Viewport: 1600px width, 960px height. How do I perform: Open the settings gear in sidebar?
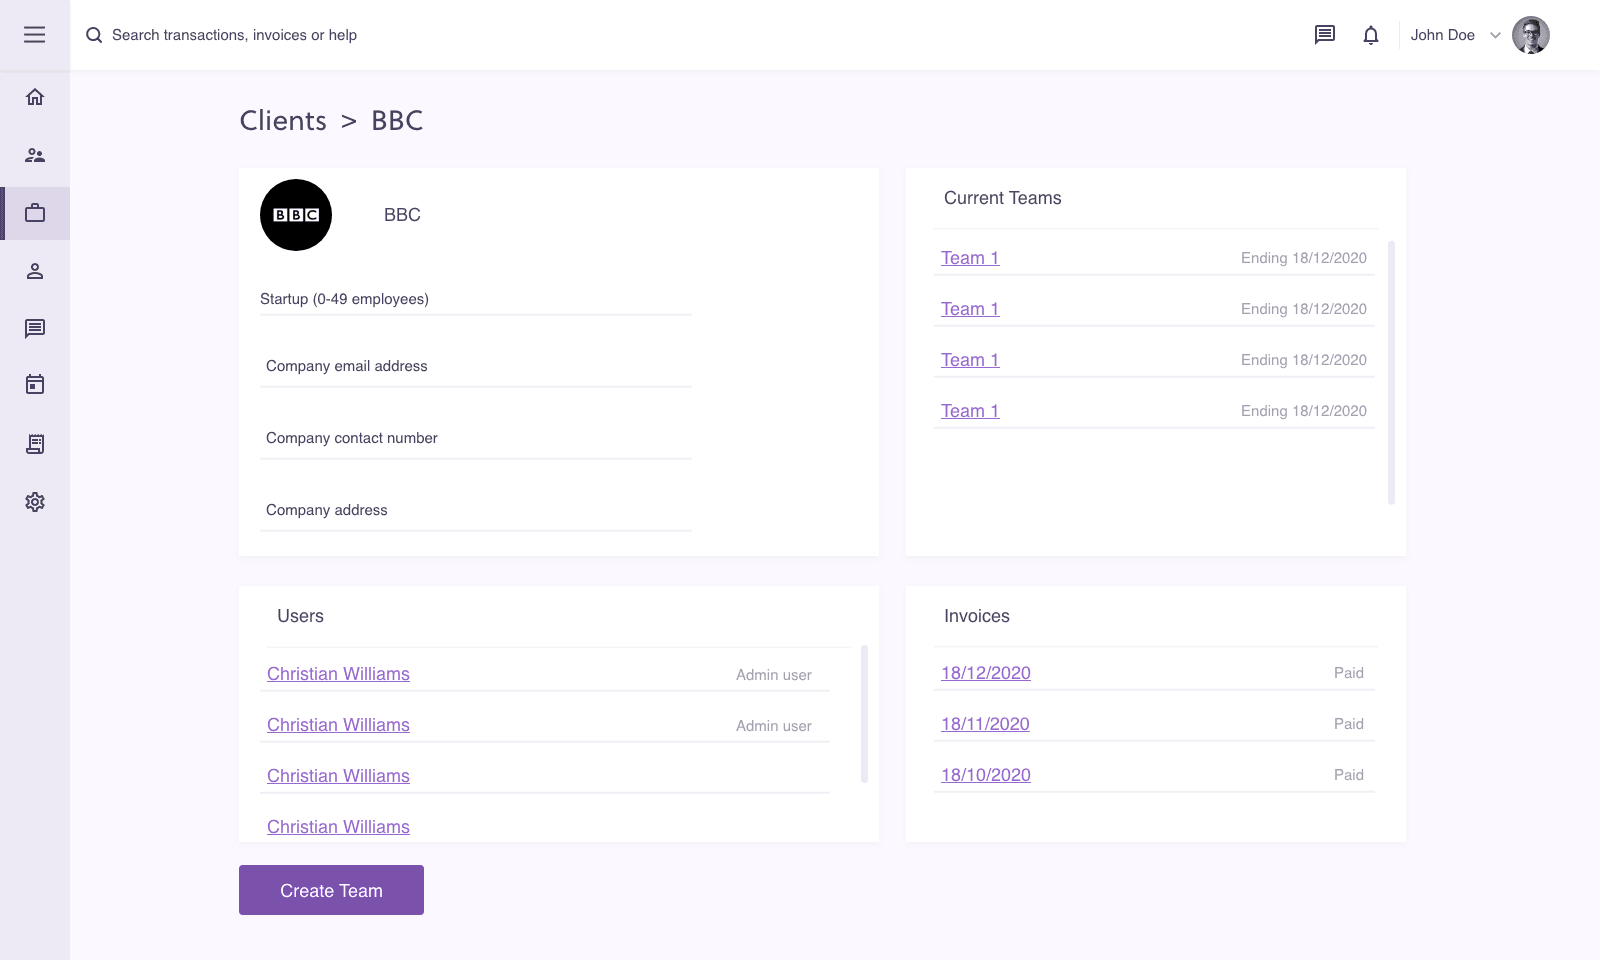click(35, 502)
